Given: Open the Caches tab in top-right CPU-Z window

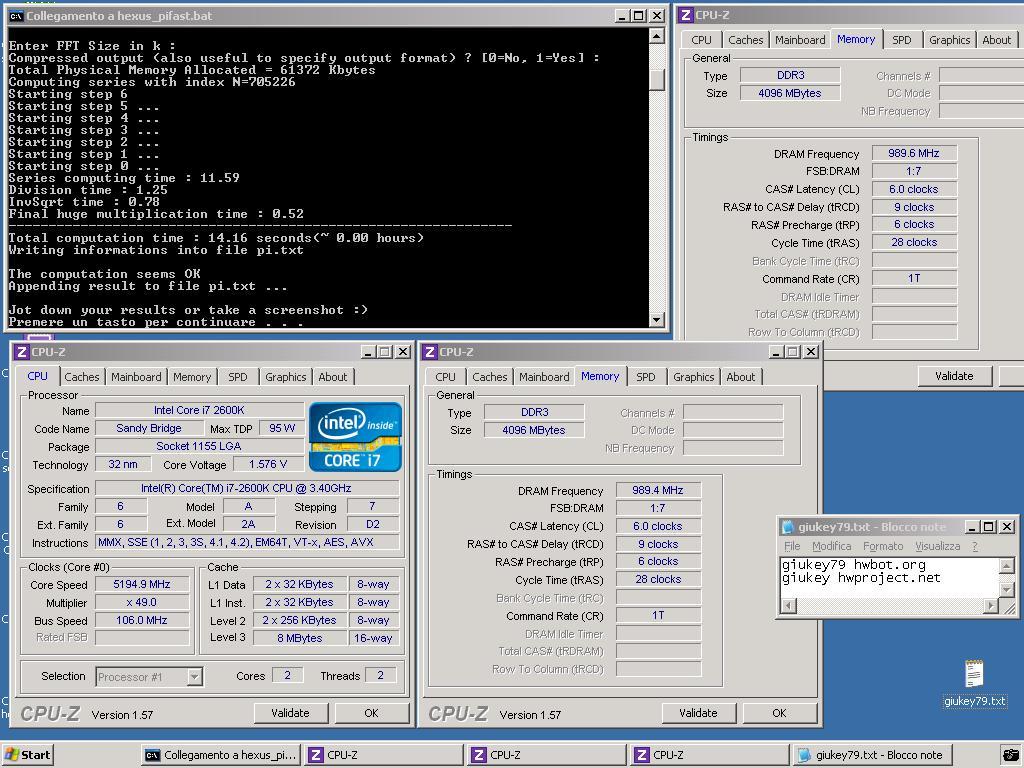Looking at the screenshot, I should point(746,40).
